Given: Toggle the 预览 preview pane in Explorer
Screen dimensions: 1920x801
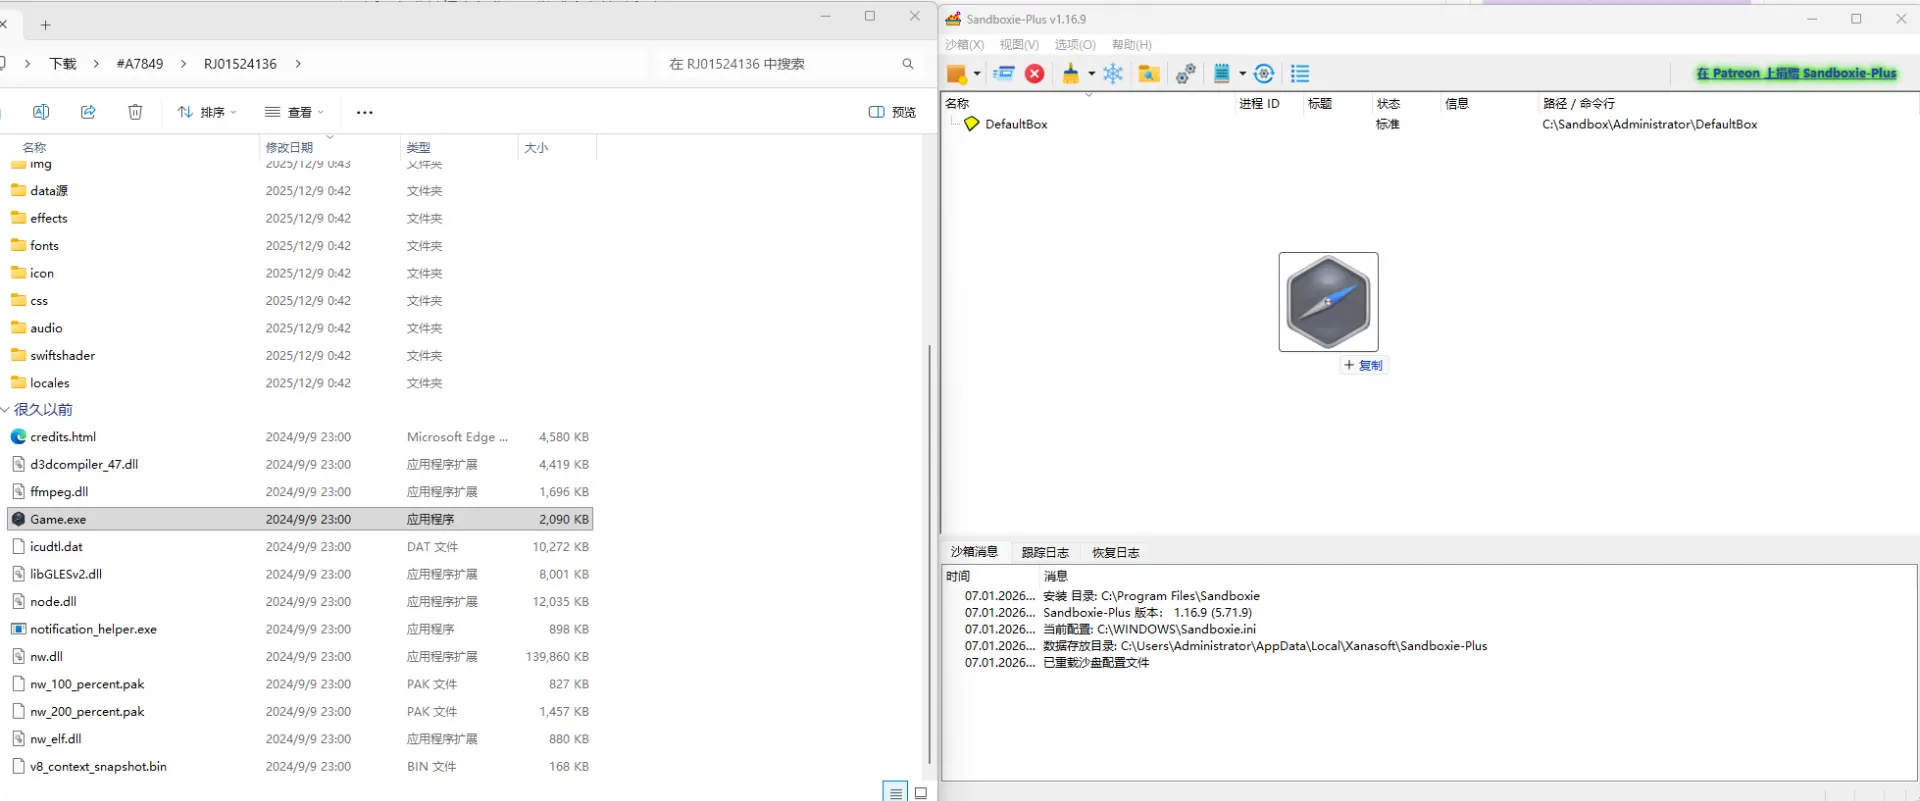Looking at the screenshot, I should pyautogui.click(x=892, y=112).
